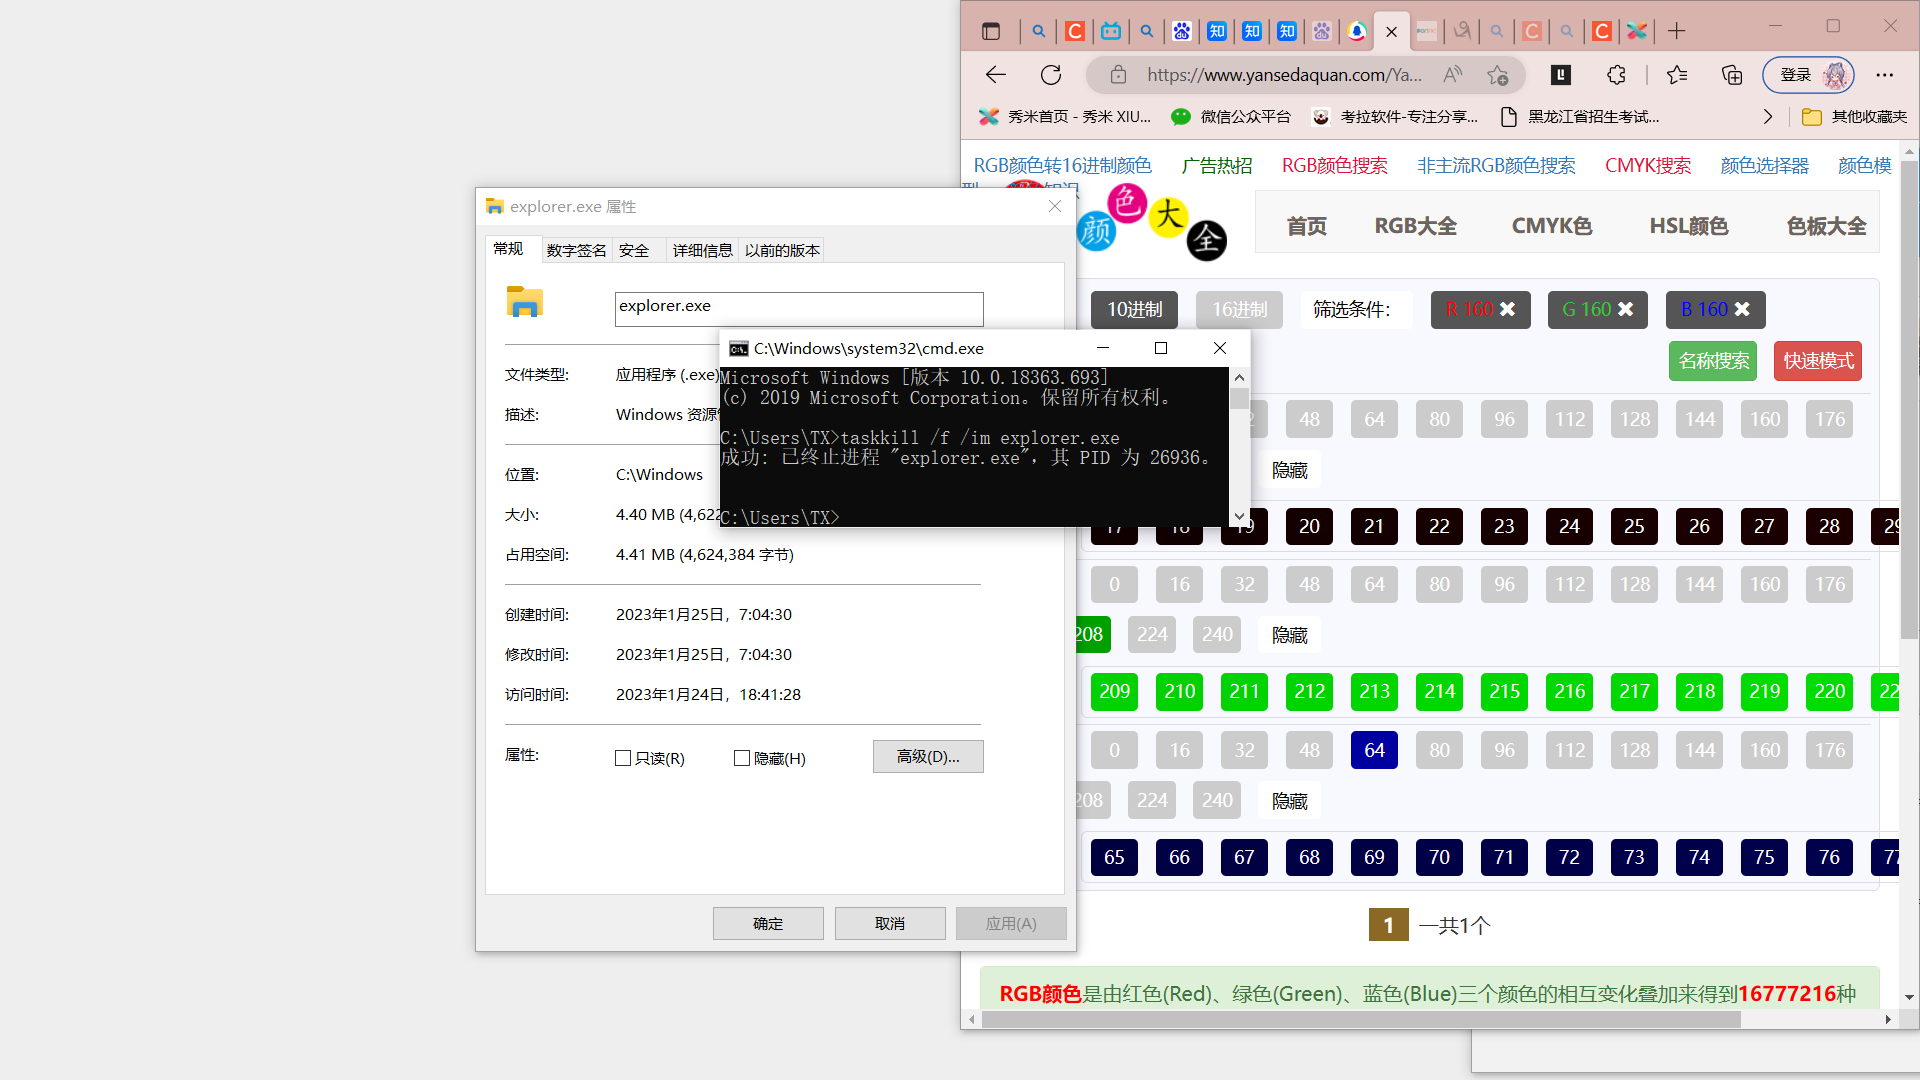Open the 其他收藏夹 bookmarks folder
This screenshot has width=1920, height=1080.
(x=1856, y=117)
